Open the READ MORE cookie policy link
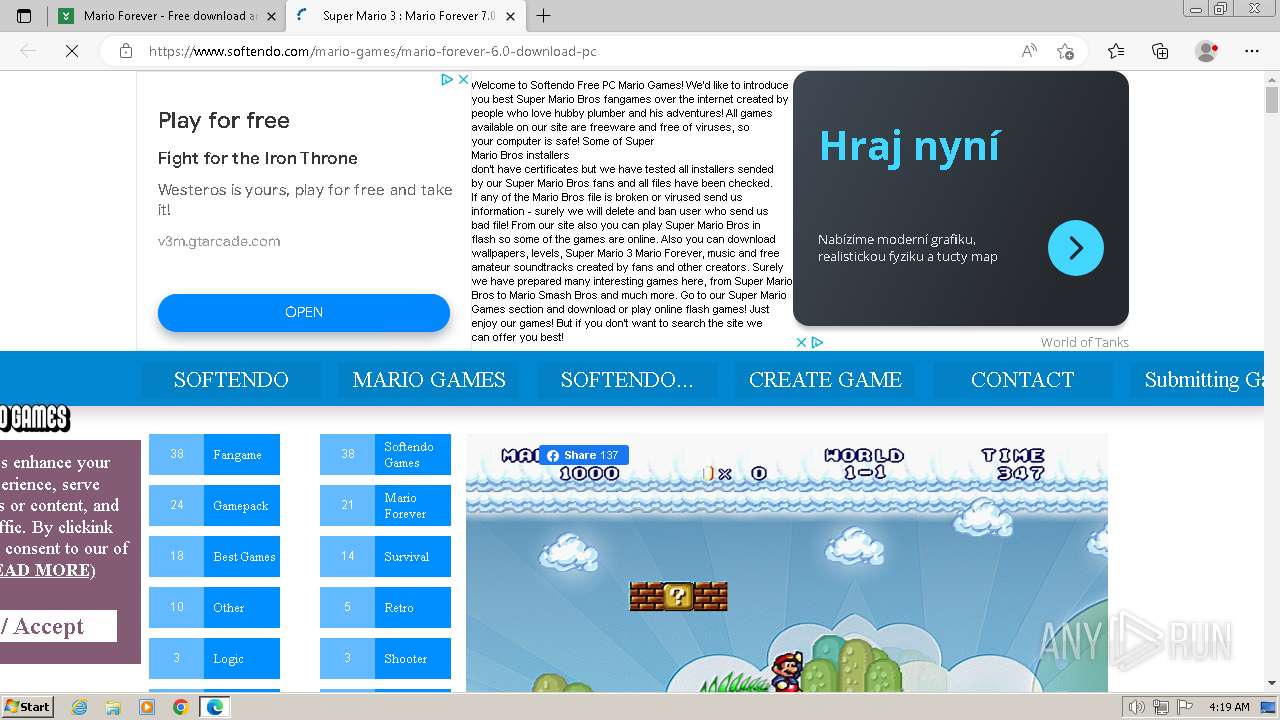 pos(46,570)
